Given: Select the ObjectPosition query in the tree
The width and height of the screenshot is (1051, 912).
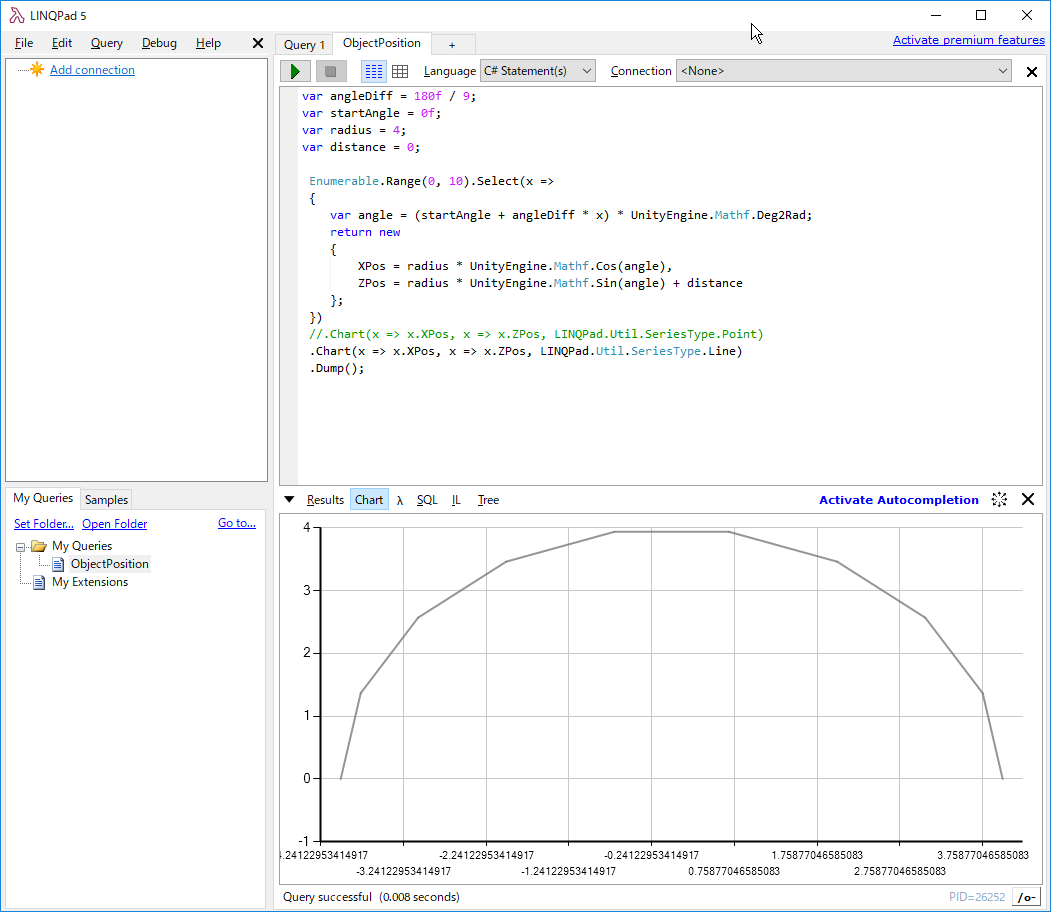Looking at the screenshot, I should [110, 563].
